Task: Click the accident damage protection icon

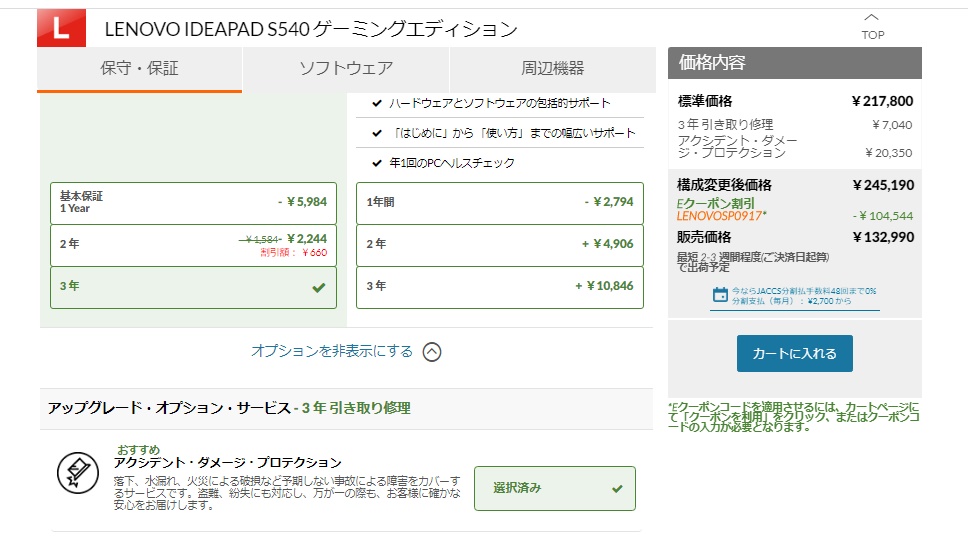Action: [x=78, y=473]
